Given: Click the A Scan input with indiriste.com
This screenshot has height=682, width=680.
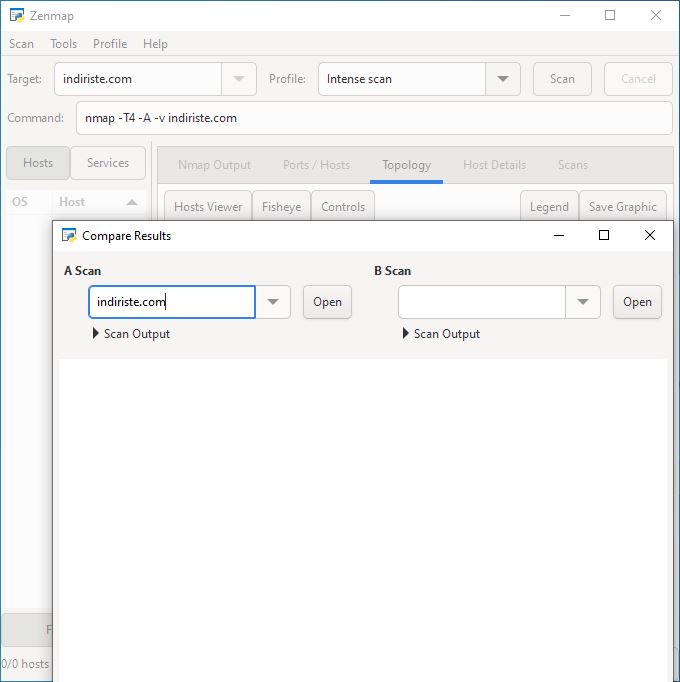Looking at the screenshot, I should [172, 302].
